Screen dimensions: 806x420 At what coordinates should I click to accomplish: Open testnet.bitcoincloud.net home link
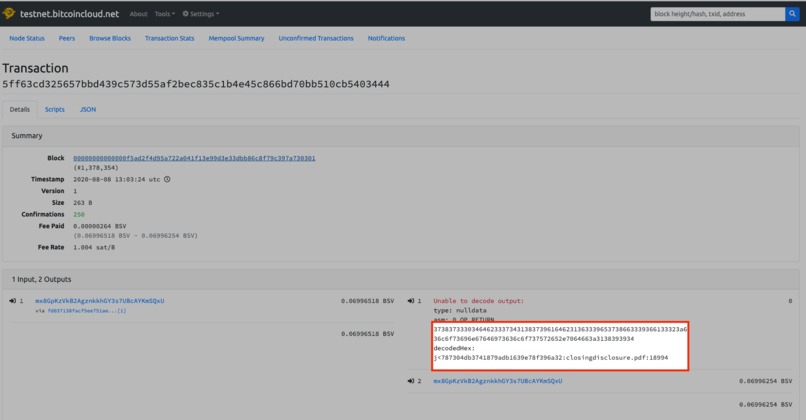point(69,14)
